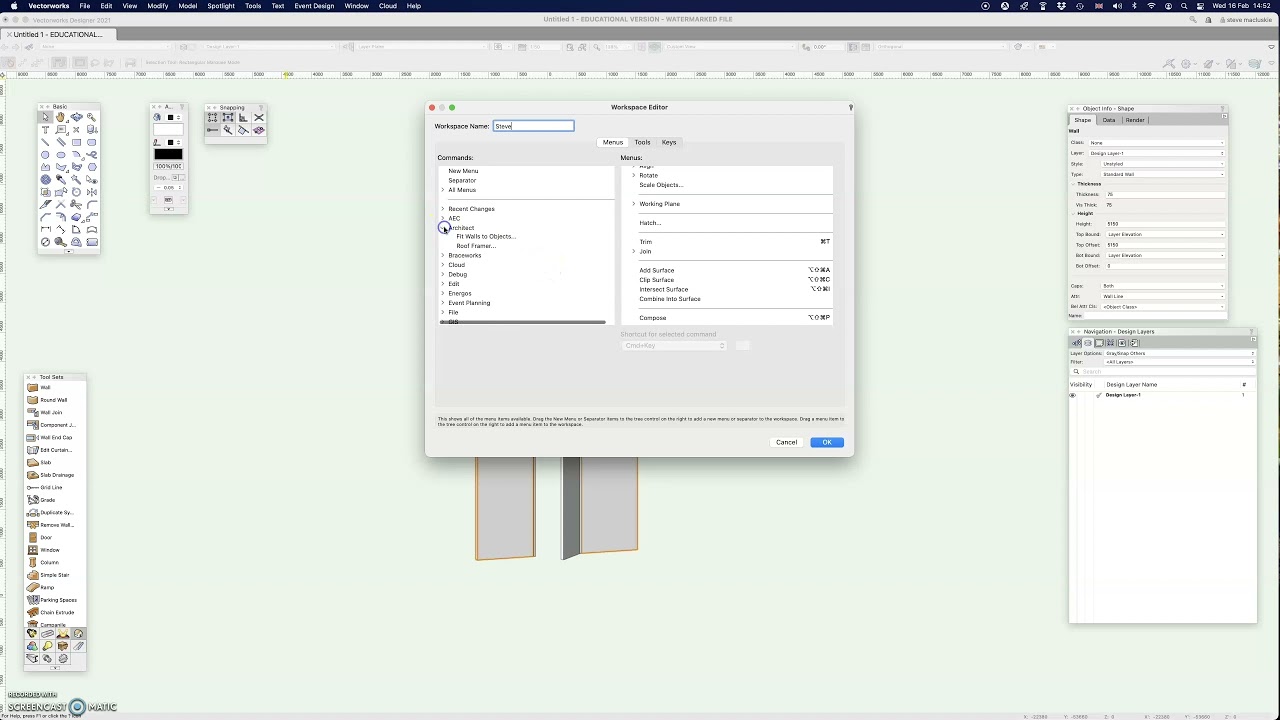Select the Clip scissors tool
The width and height of the screenshot is (1280, 720).
[x=76, y=204]
